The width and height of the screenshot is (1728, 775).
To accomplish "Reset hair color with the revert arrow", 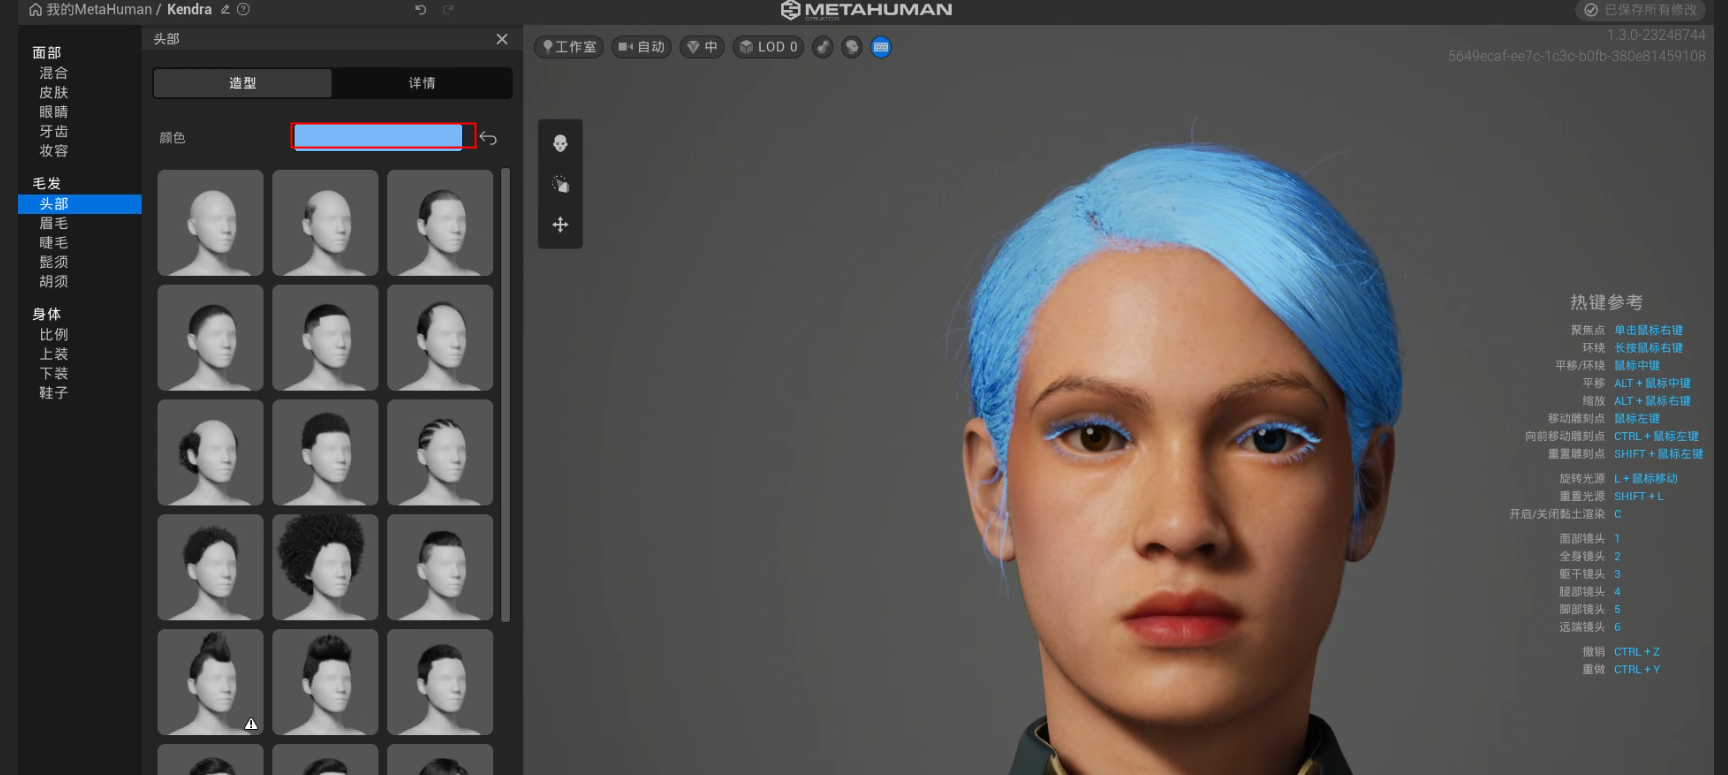I will pos(488,138).
